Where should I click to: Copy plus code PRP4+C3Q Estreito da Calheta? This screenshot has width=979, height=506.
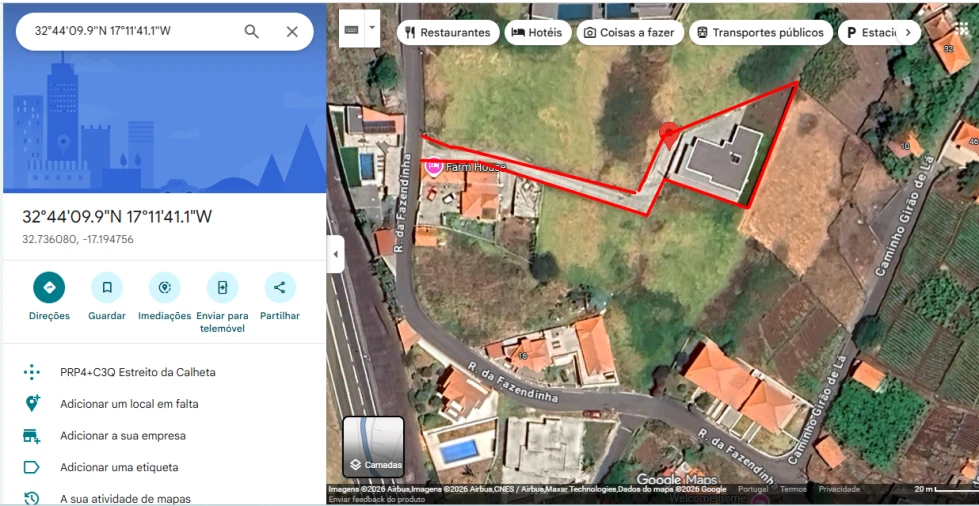point(137,372)
